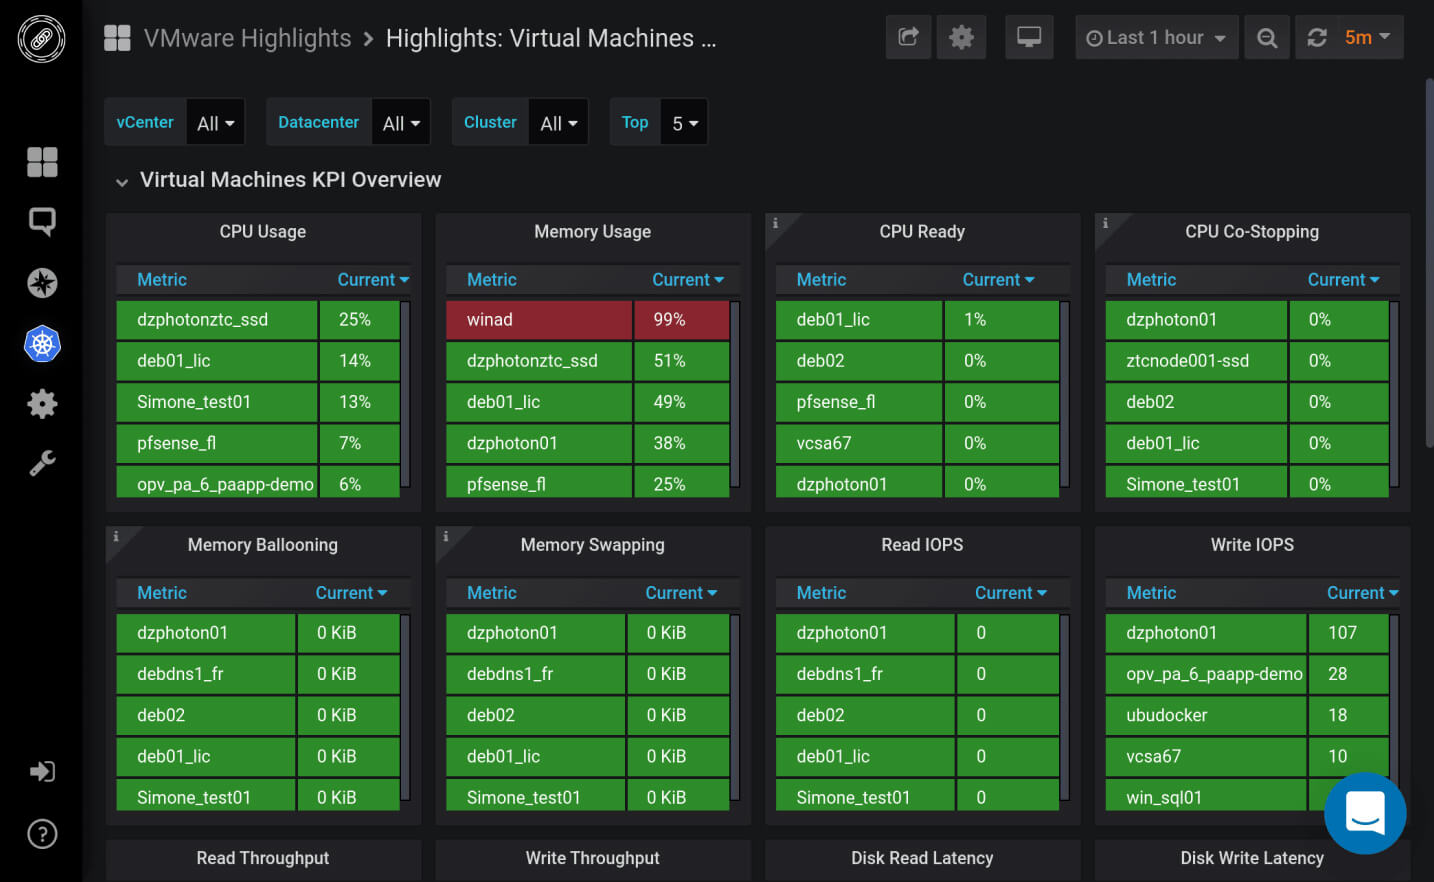Viewport: 1434px width, 882px height.
Task: Sort CPU Usage by Current column
Action: pos(373,280)
